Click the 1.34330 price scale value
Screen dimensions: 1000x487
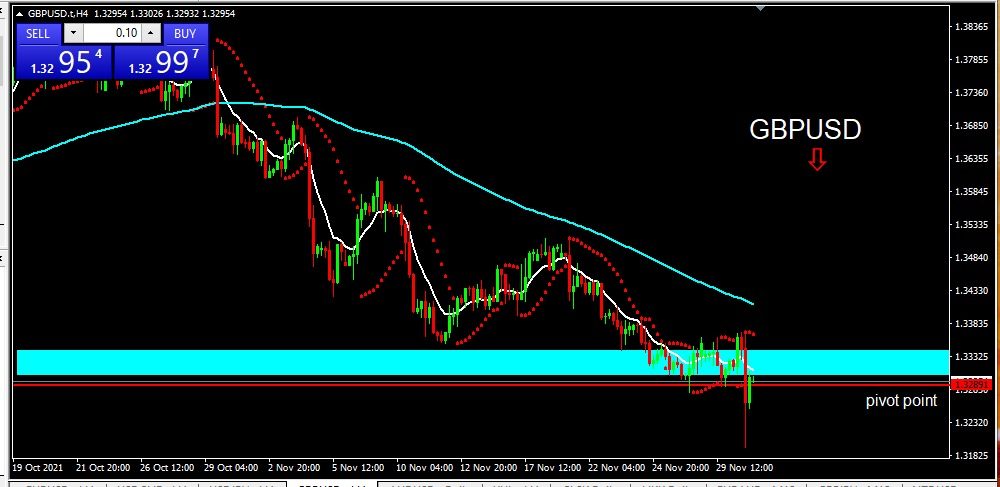(971, 290)
